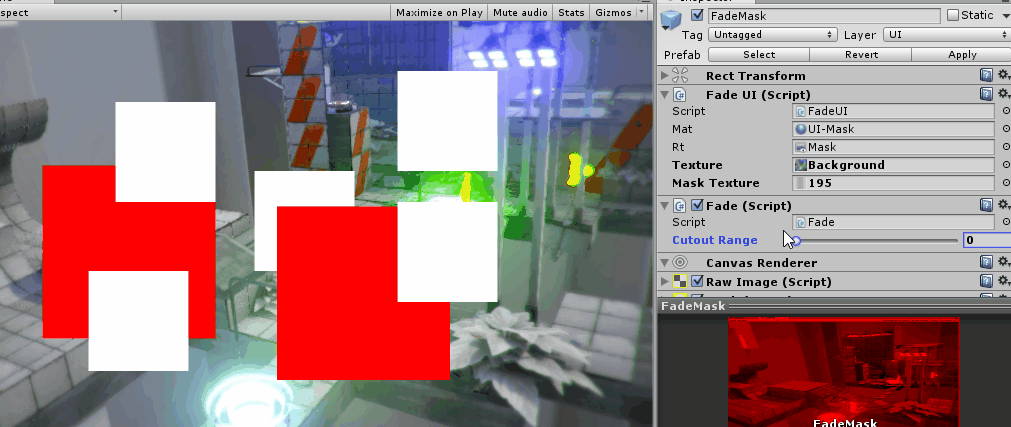Open the Rect Transform help reference icon

(x=986, y=75)
